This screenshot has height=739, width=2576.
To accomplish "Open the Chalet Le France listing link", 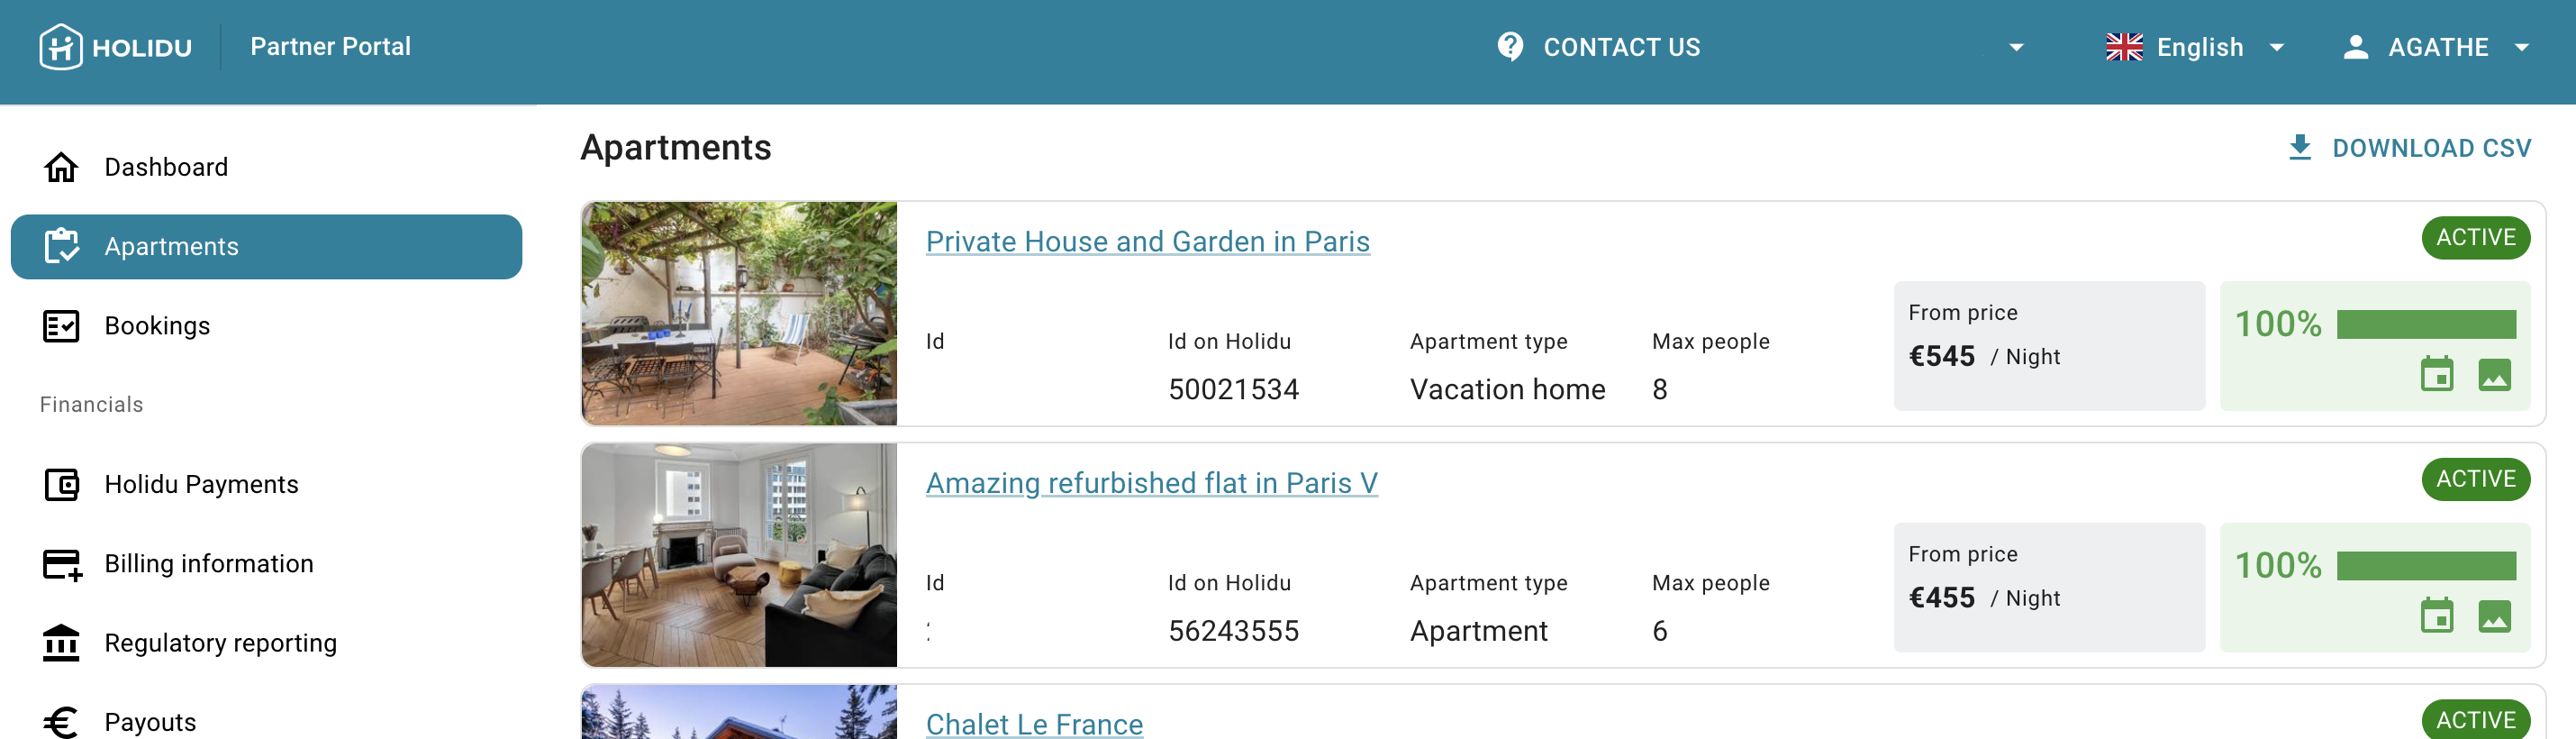I will click(x=1034, y=724).
